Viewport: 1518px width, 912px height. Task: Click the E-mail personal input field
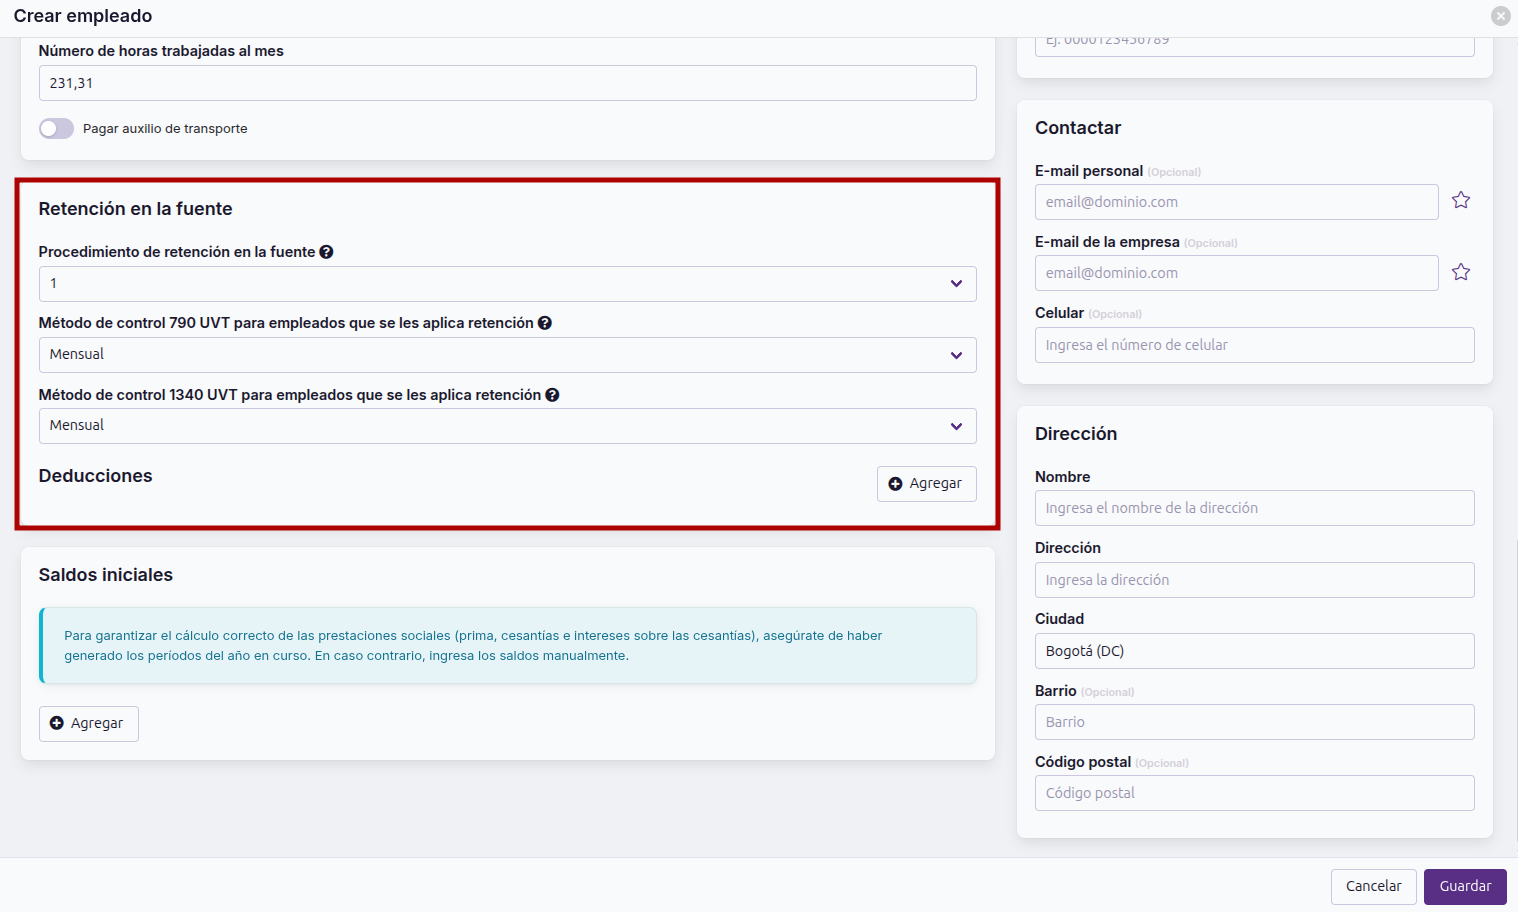tap(1236, 202)
